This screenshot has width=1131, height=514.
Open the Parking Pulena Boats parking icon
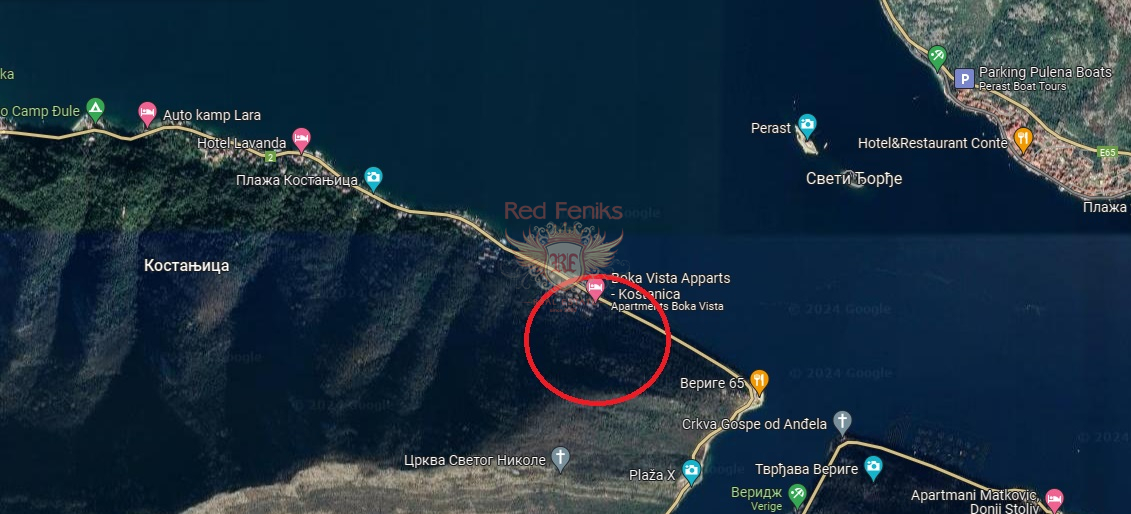[x=964, y=79]
